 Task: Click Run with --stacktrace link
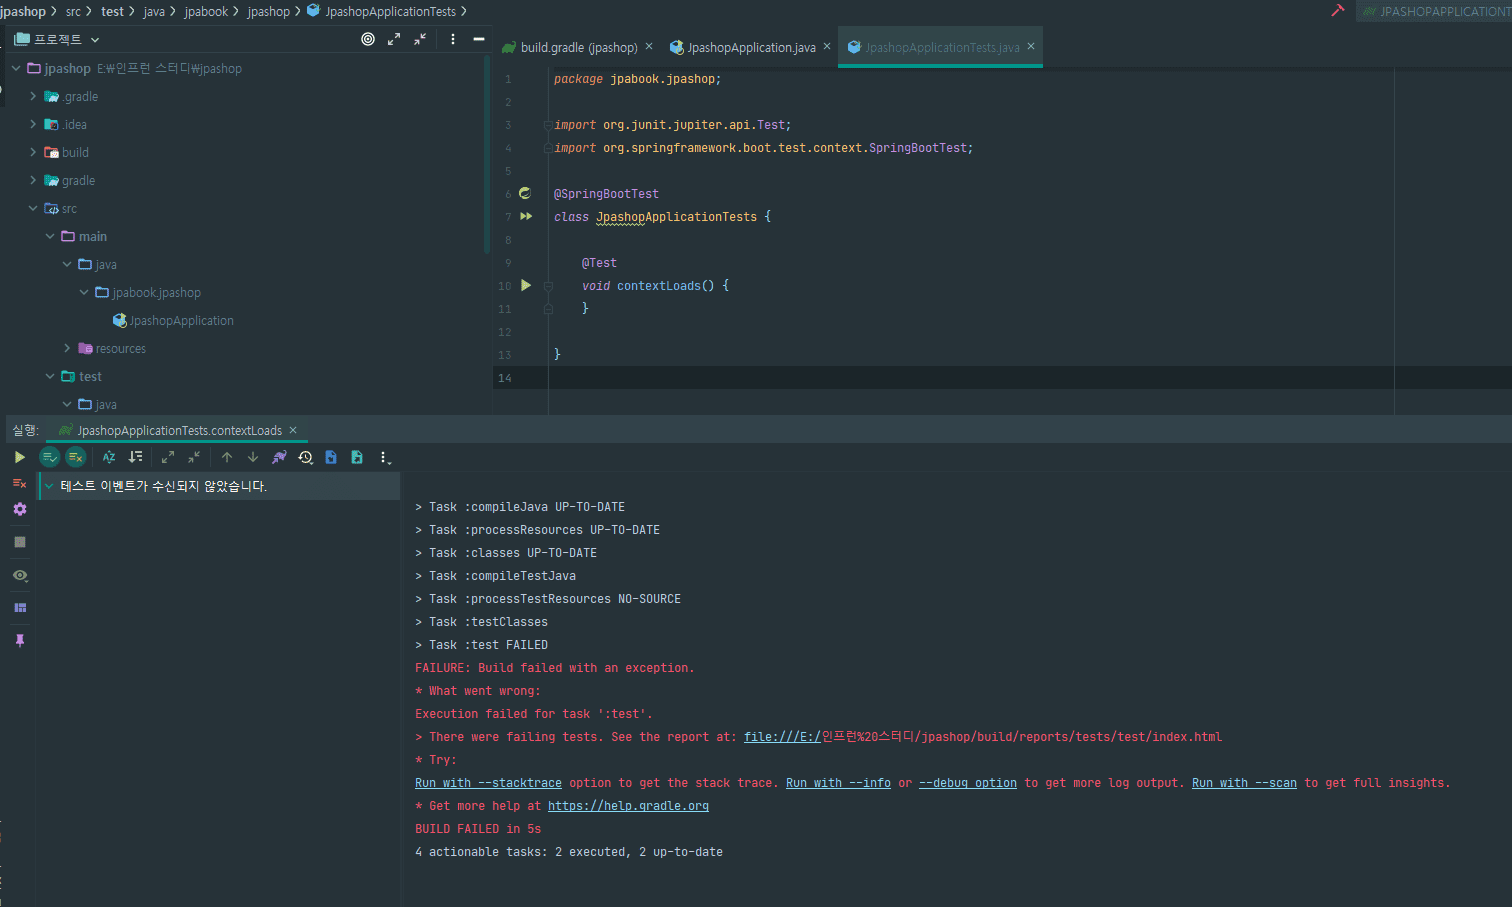[488, 783]
